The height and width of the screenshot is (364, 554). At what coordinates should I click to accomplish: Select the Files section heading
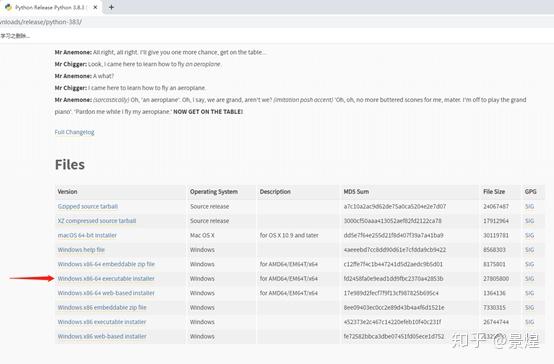(70, 165)
